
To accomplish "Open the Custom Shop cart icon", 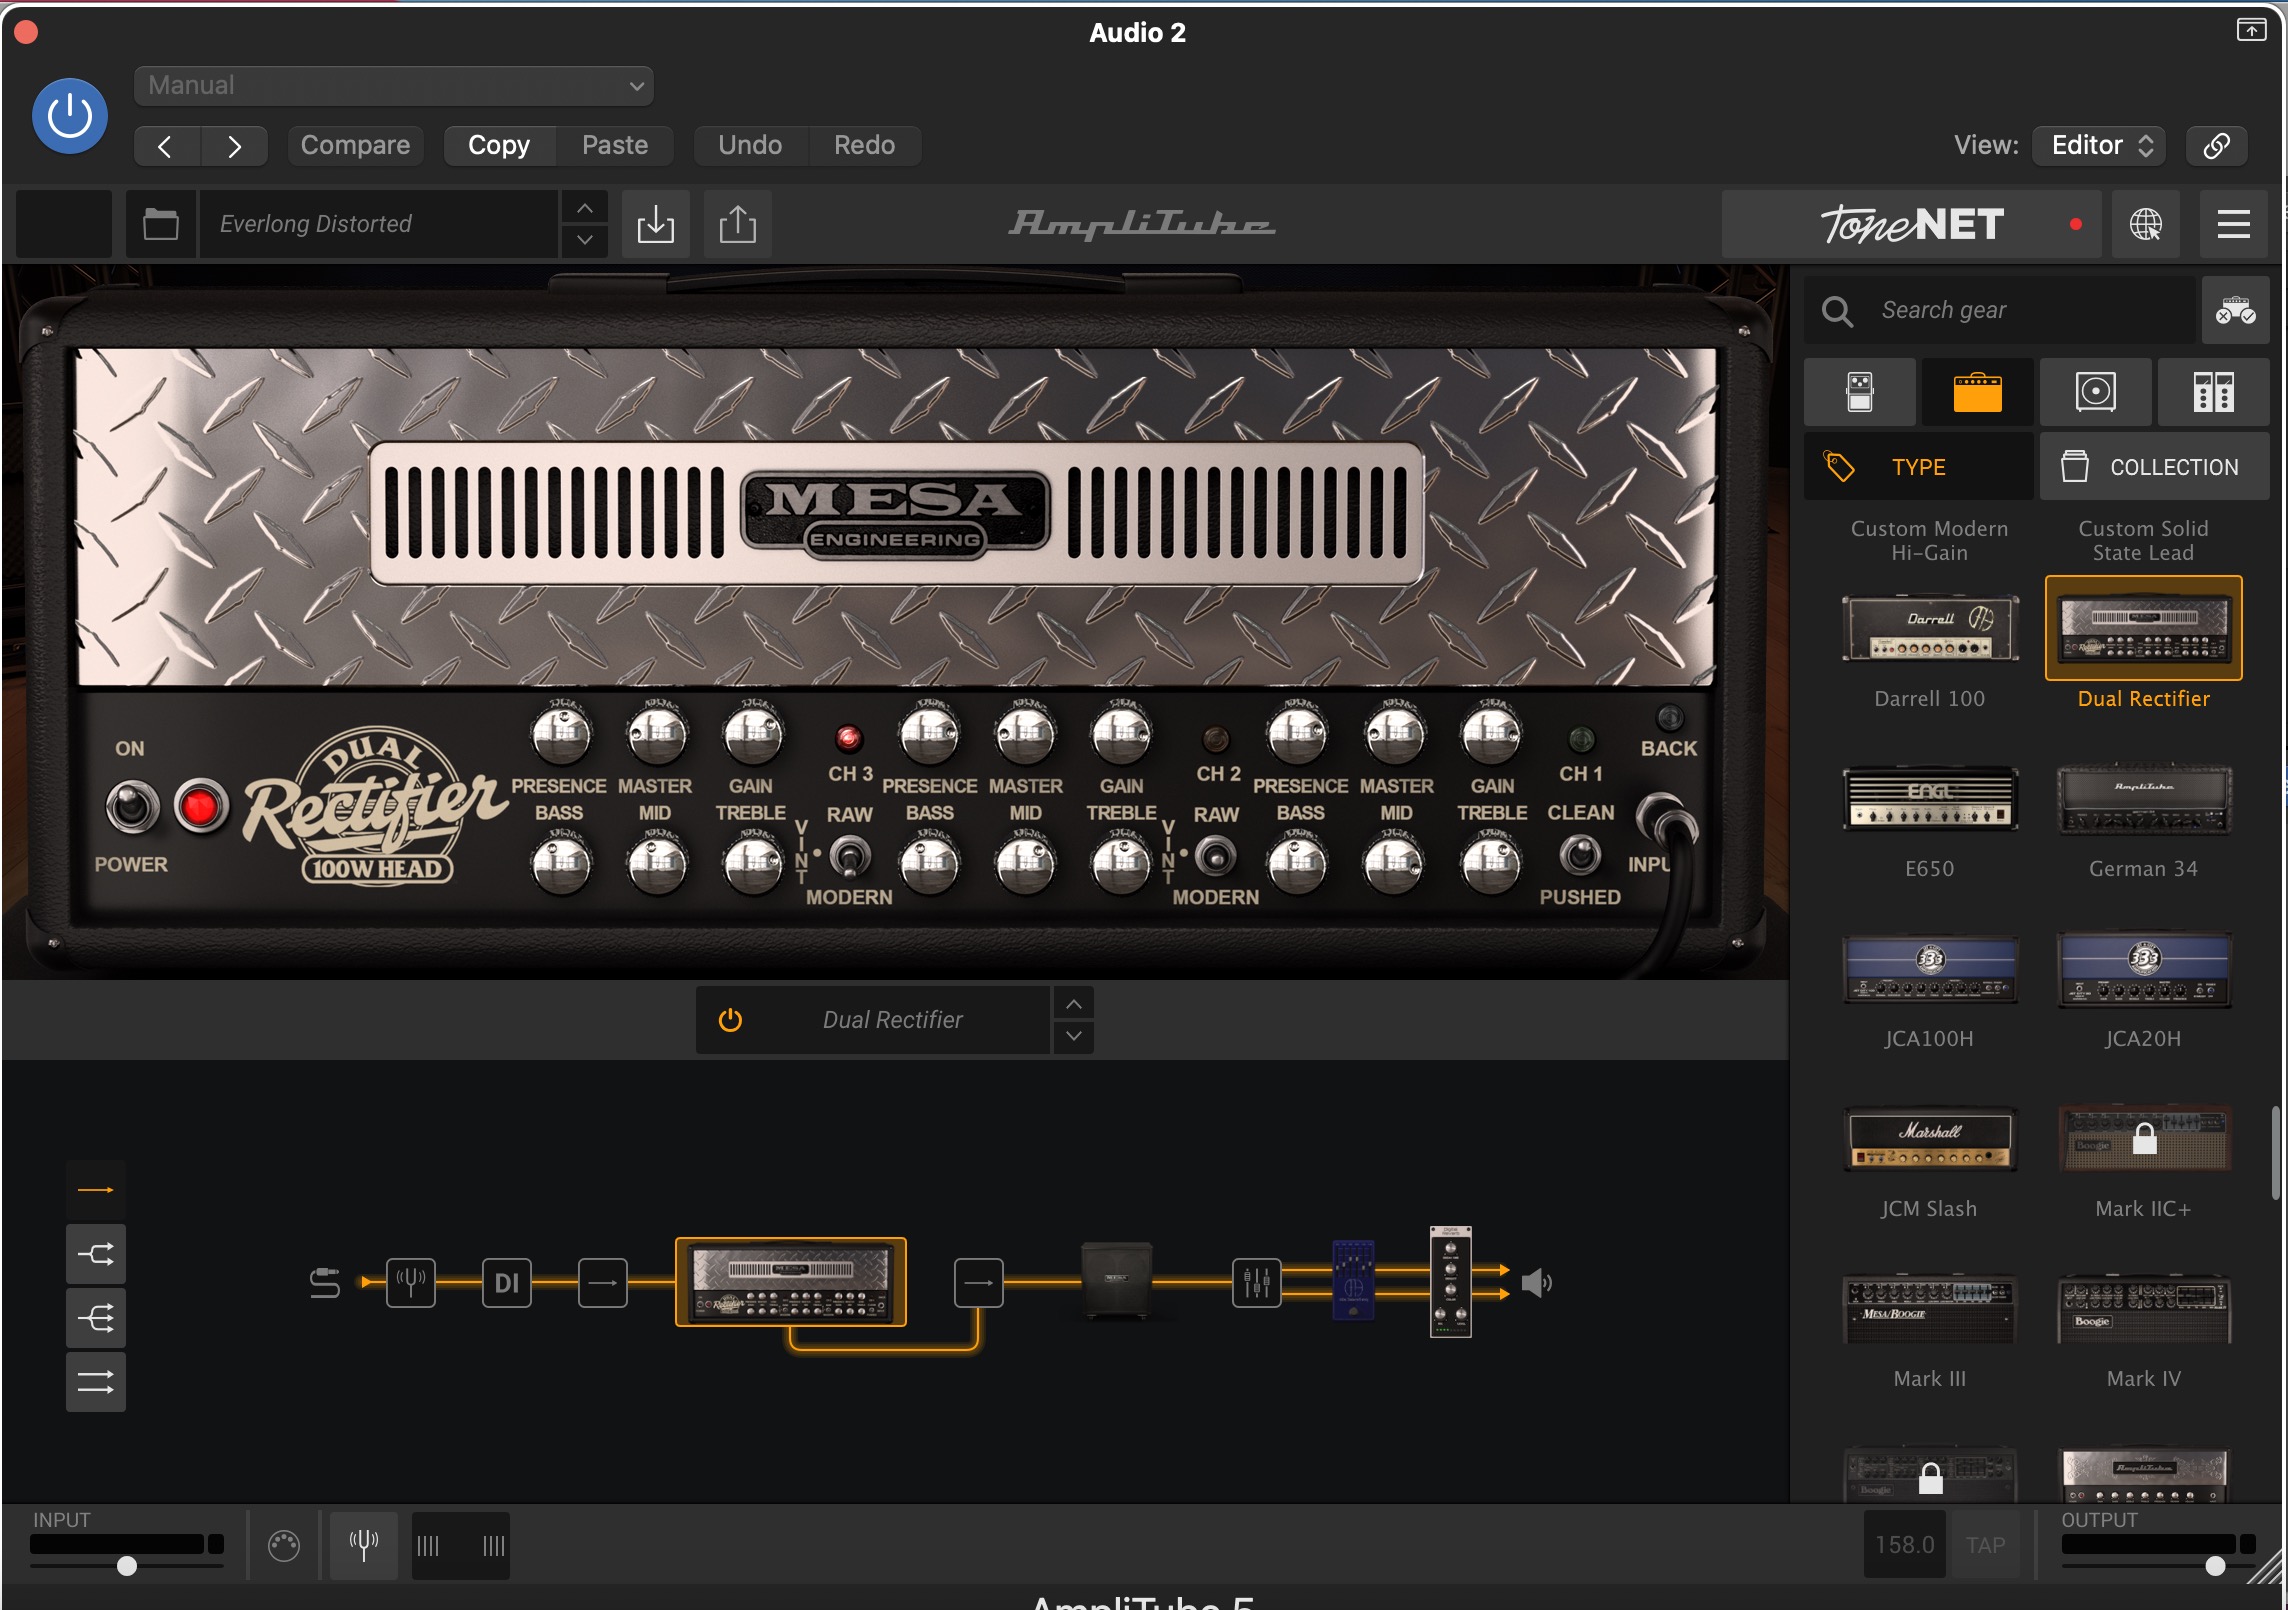I will click(x=2235, y=311).
